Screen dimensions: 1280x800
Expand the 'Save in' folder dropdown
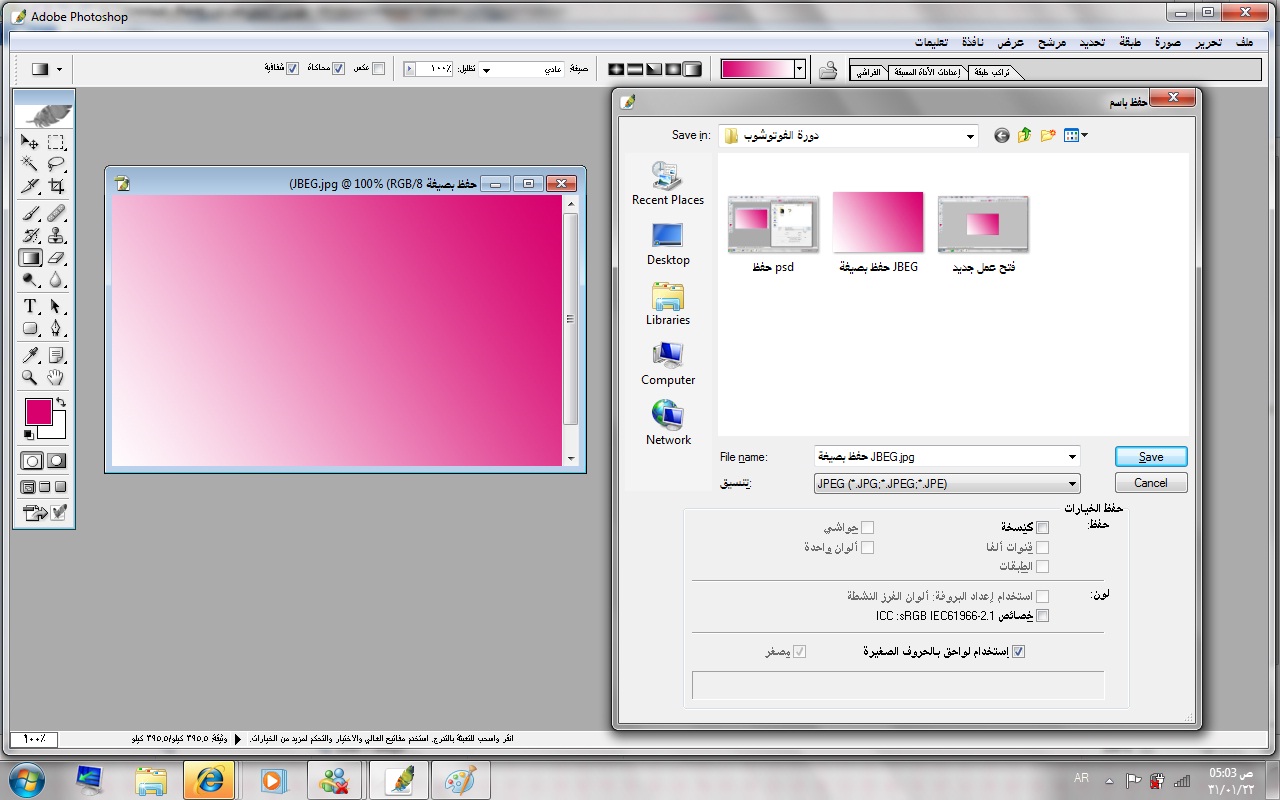(x=969, y=136)
